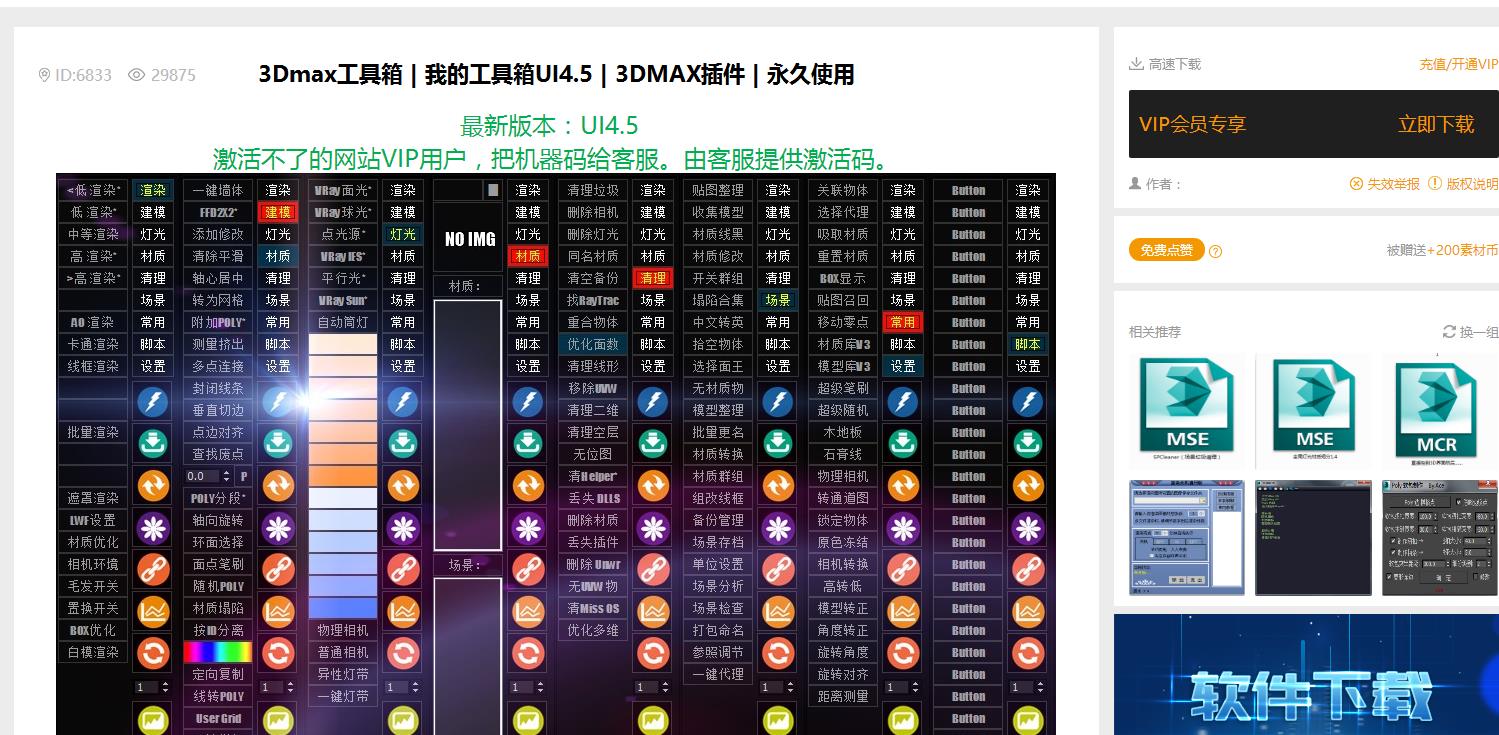Pick the lightest peach swatch under 自动筒灯

click(x=343, y=344)
